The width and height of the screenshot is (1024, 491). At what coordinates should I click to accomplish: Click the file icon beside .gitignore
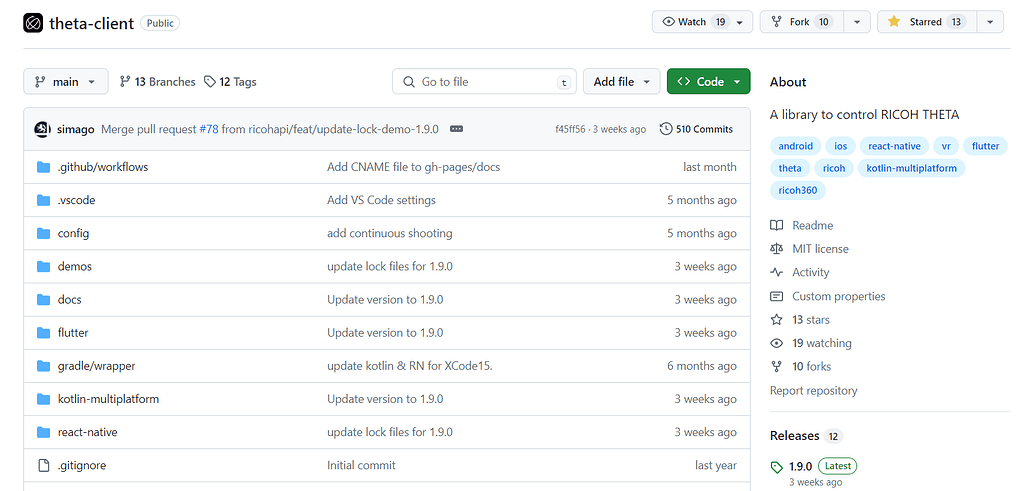click(44, 466)
